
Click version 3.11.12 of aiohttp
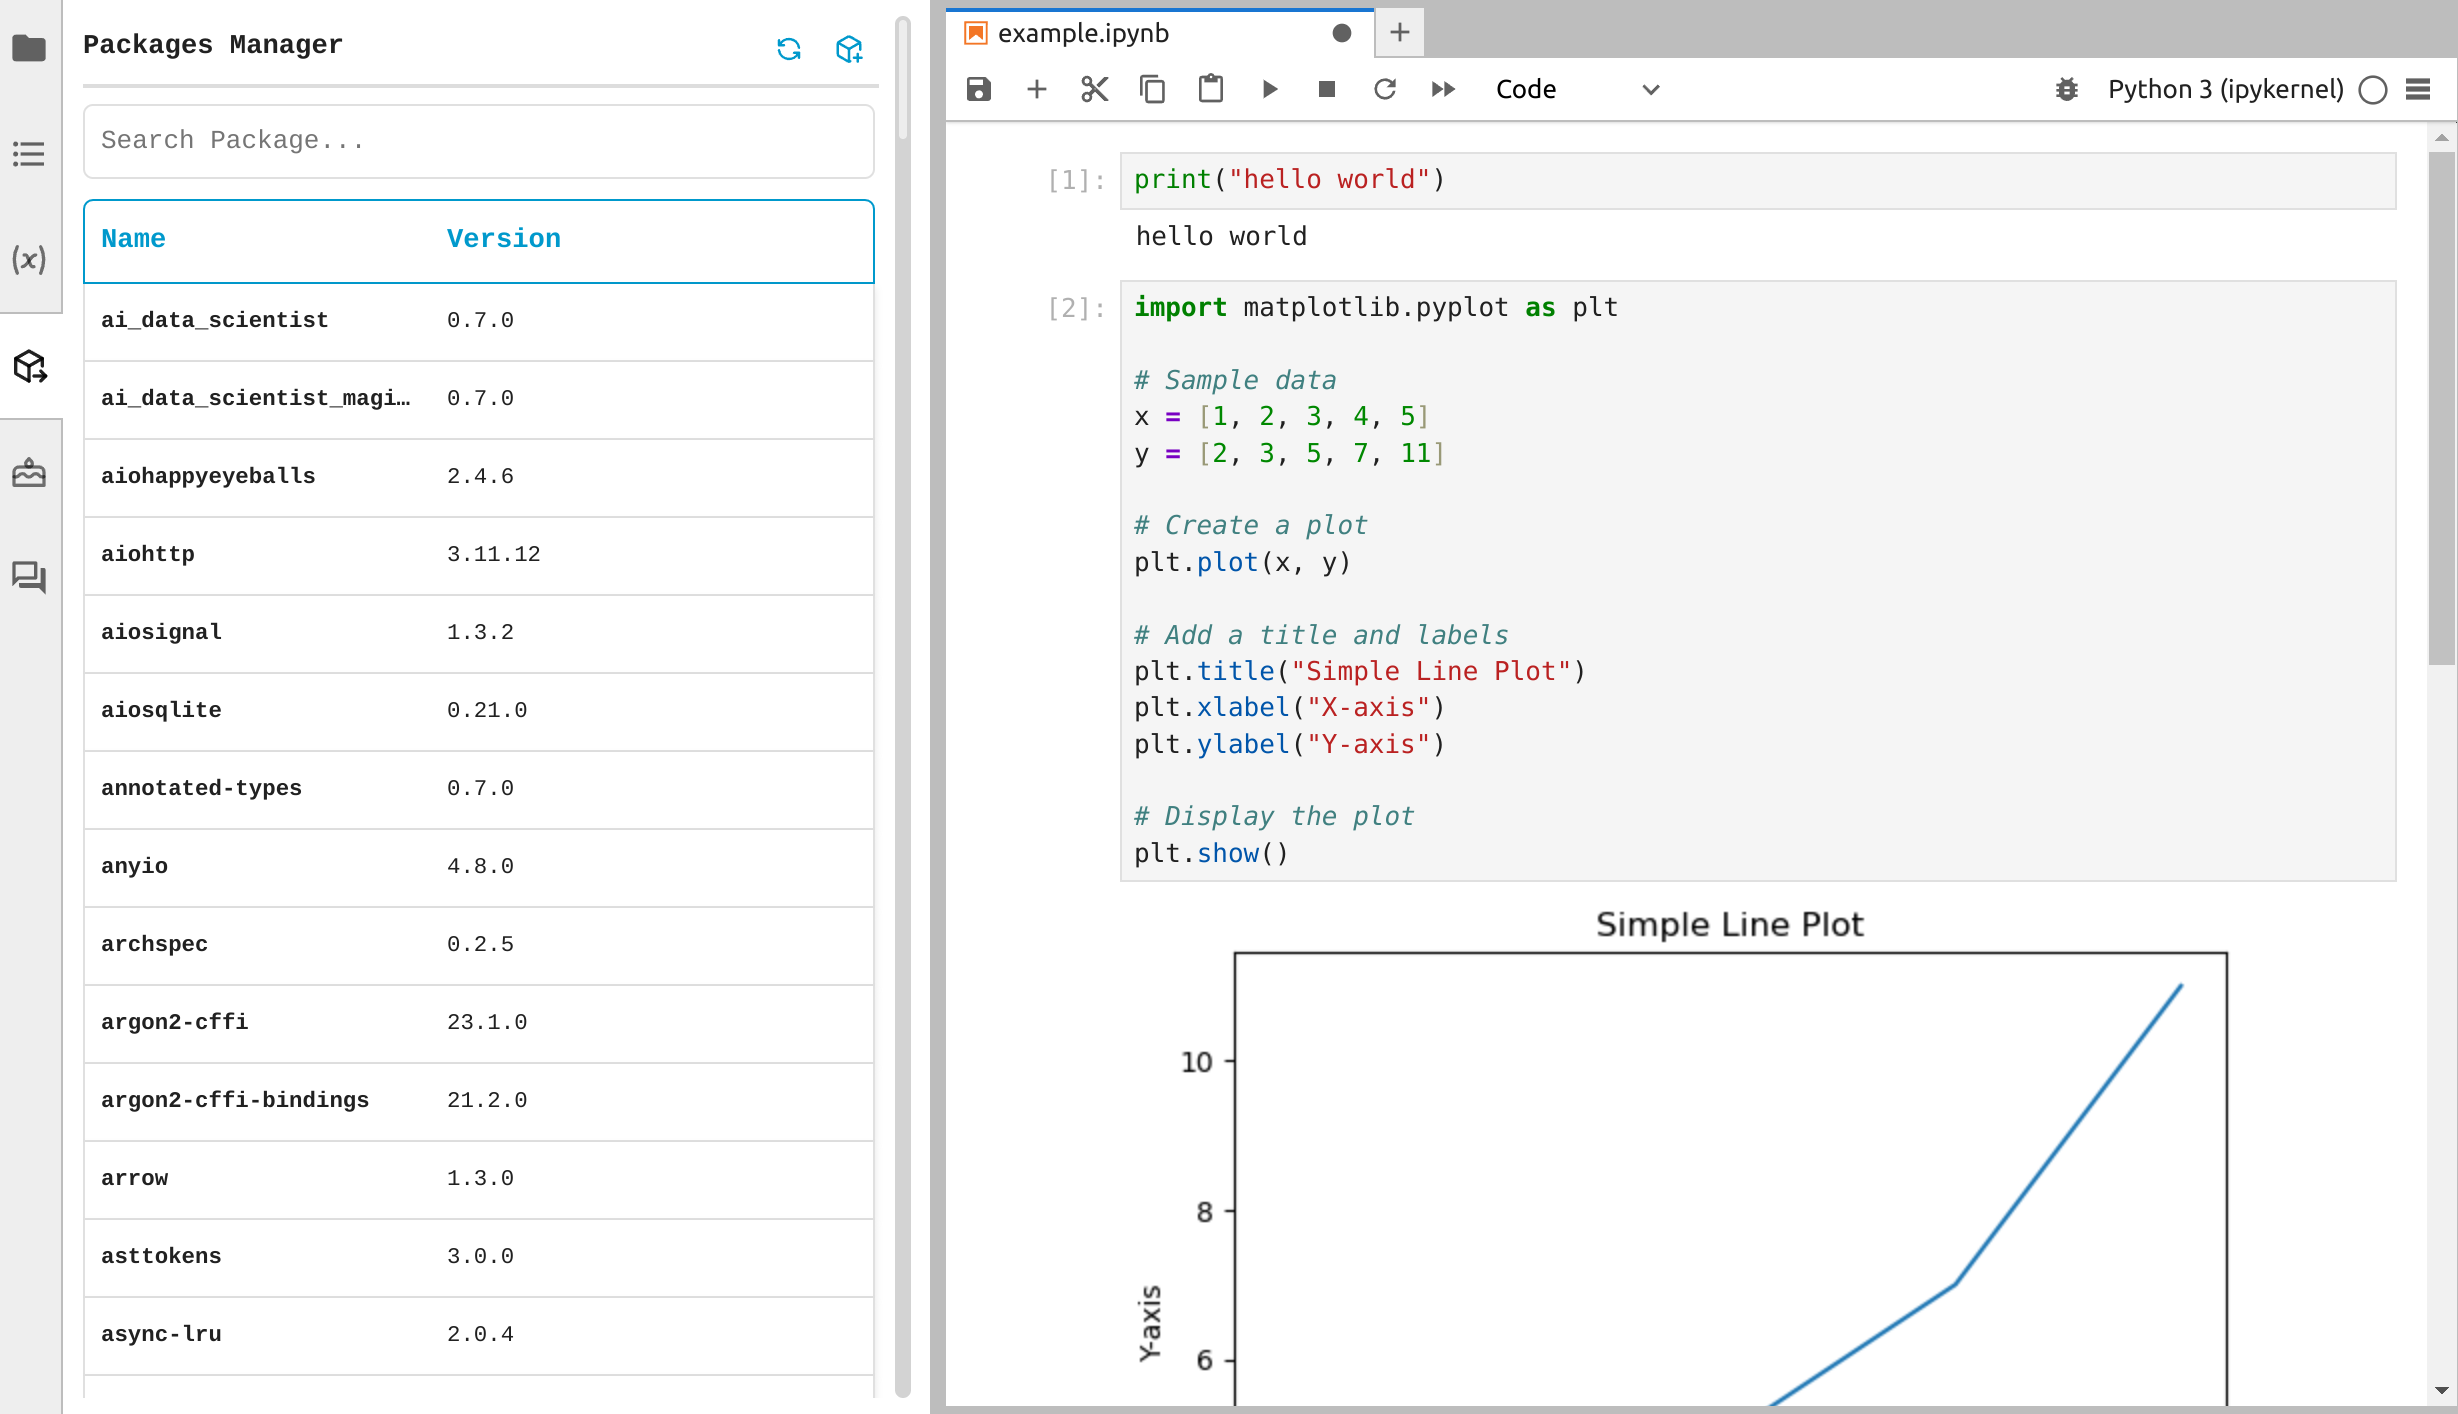click(493, 554)
